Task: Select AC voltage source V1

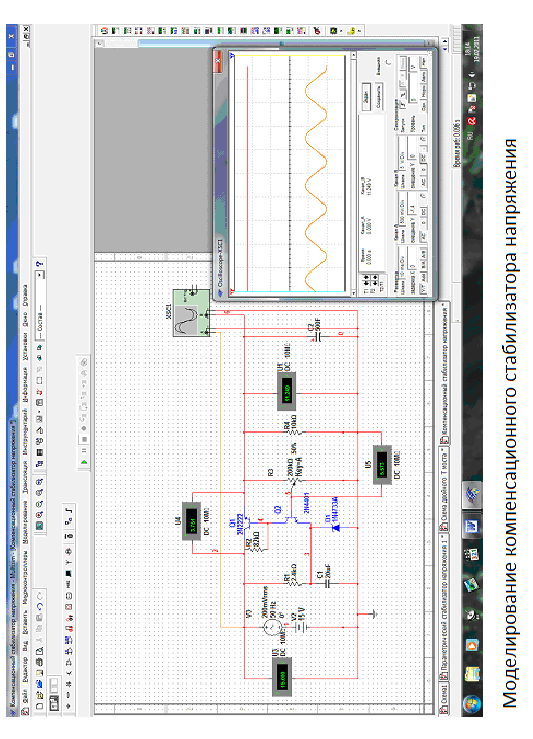Action: [x=272, y=627]
